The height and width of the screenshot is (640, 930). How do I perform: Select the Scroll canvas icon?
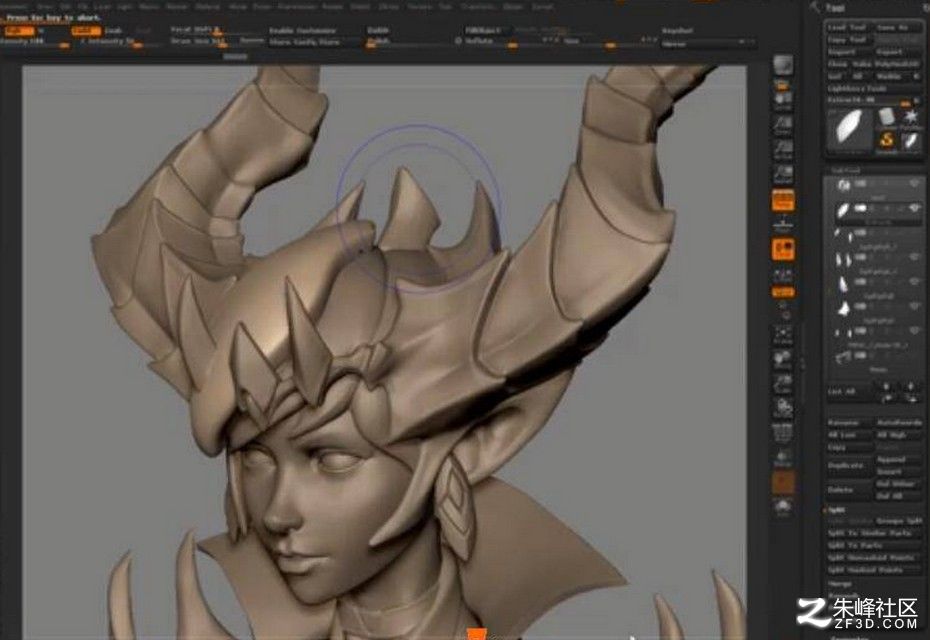point(783,101)
